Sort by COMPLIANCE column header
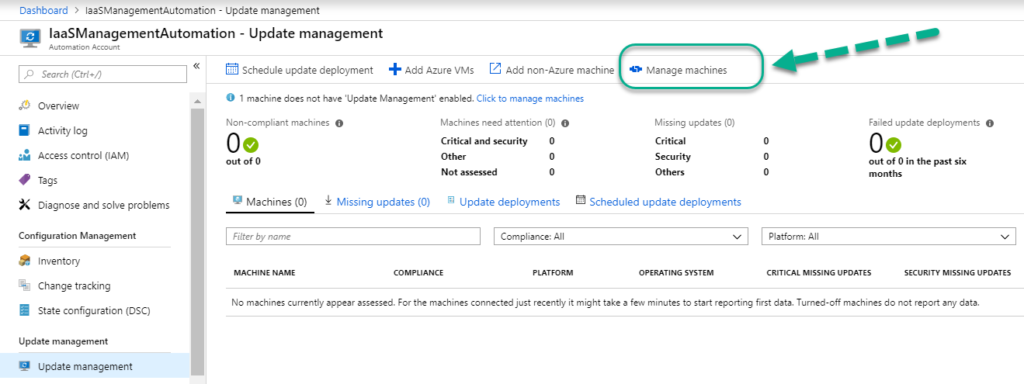Image resolution: width=1024 pixels, height=384 pixels. pyautogui.click(x=418, y=273)
